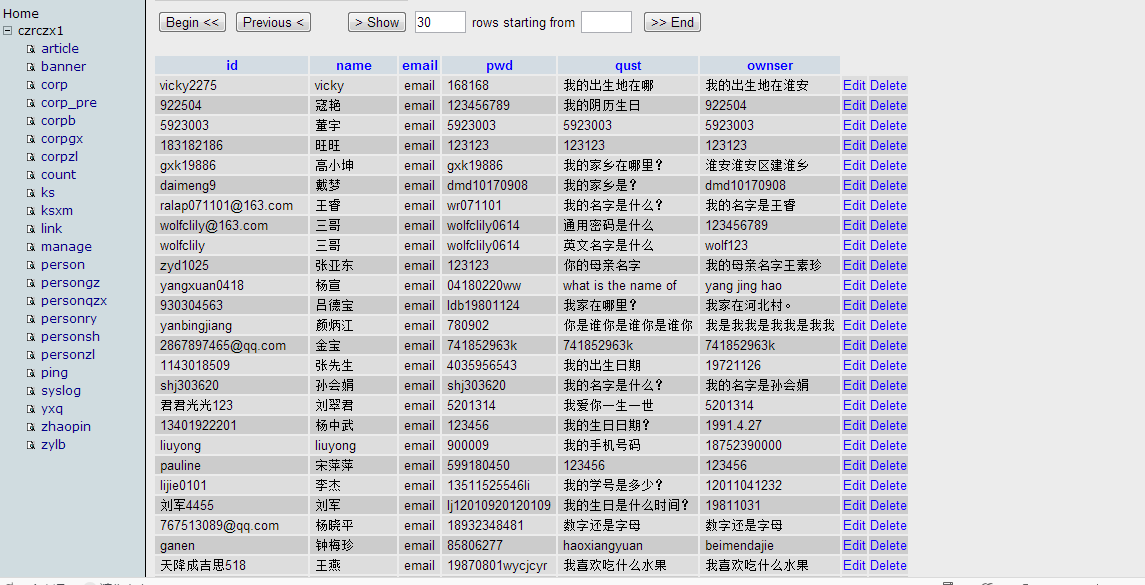Edit the liuyong row
This screenshot has width=1145, height=585.
(854, 446)
